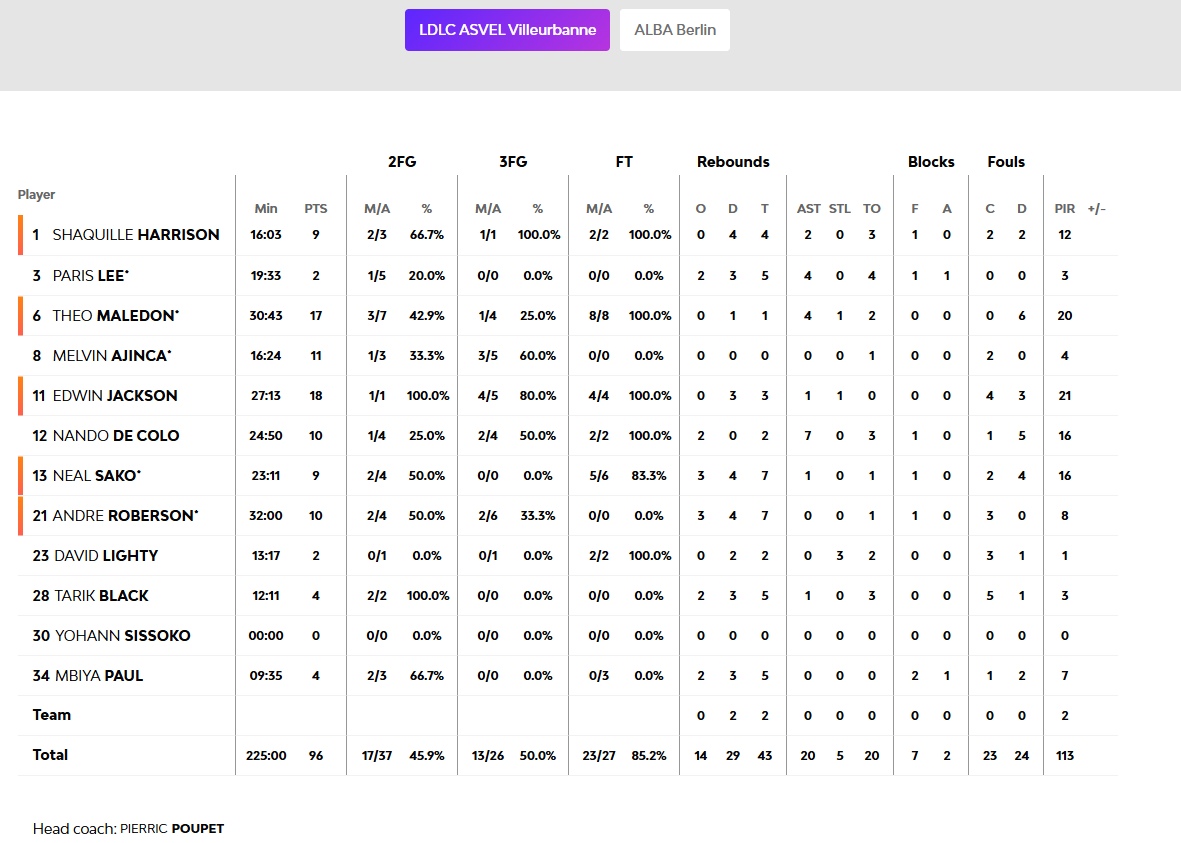This screenshot has height=843, width=1181.
Task: Click the PTS column header
Action: point(316,209)
